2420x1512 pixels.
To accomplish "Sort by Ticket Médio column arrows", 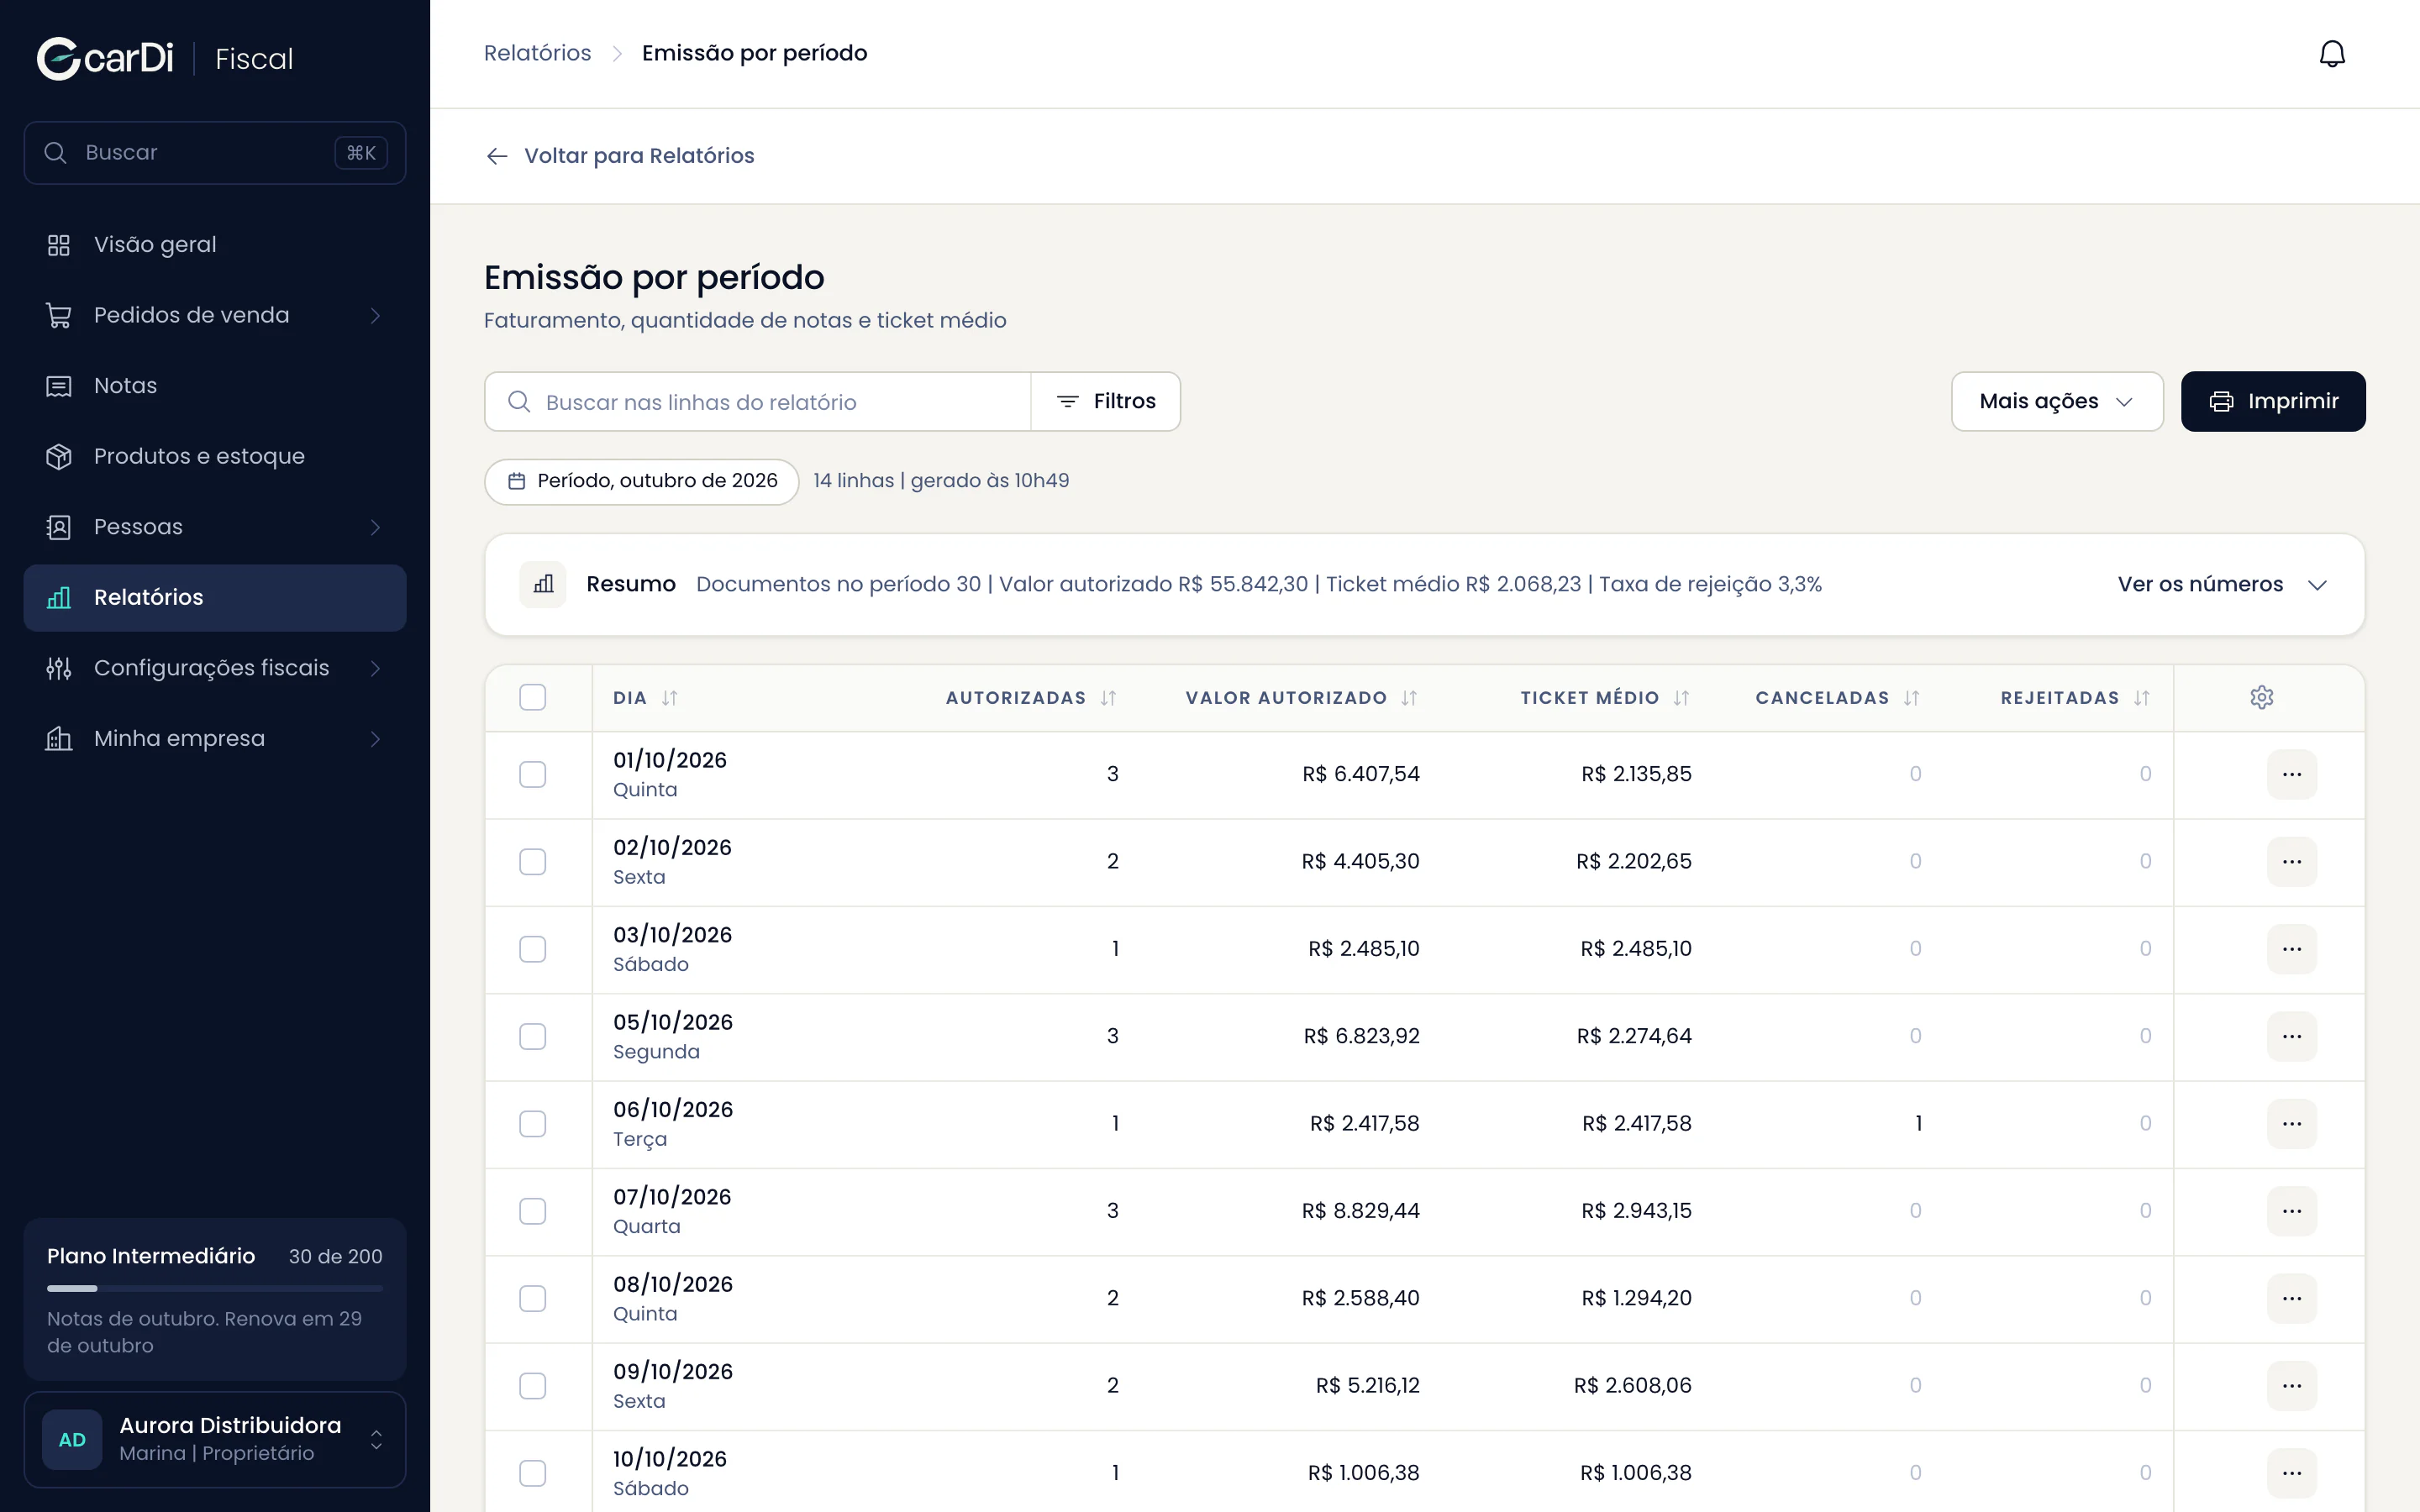I will (x=1681, y=698).
